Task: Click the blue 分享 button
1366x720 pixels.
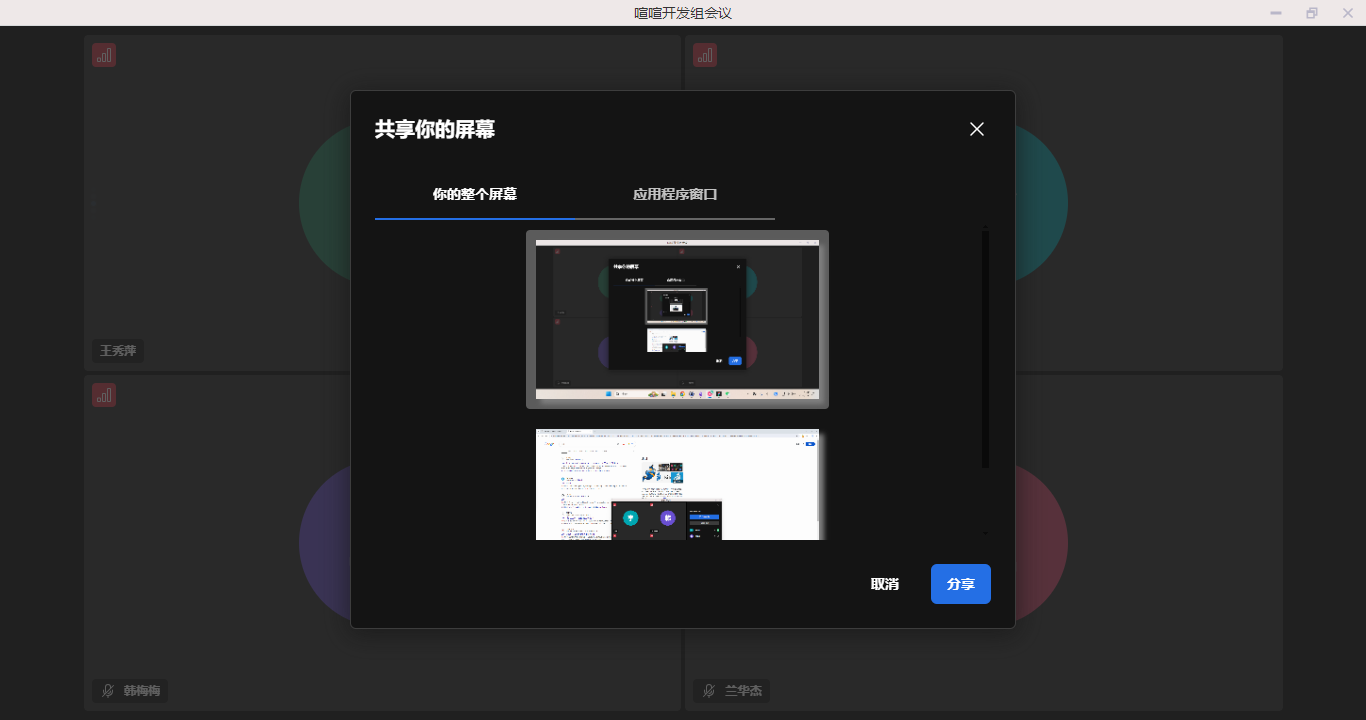Action: (960, 584)
